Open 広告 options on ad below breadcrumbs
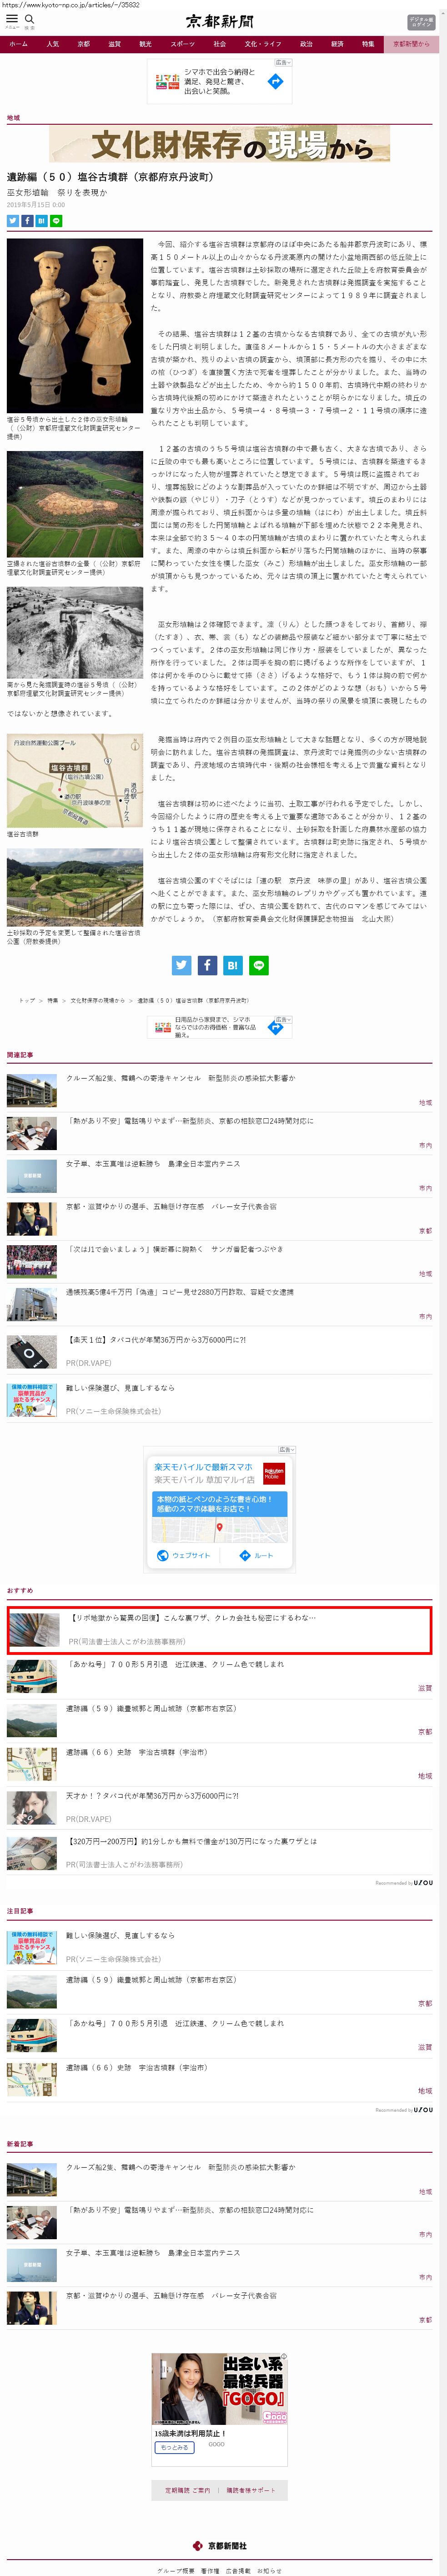 (283, 1019)
